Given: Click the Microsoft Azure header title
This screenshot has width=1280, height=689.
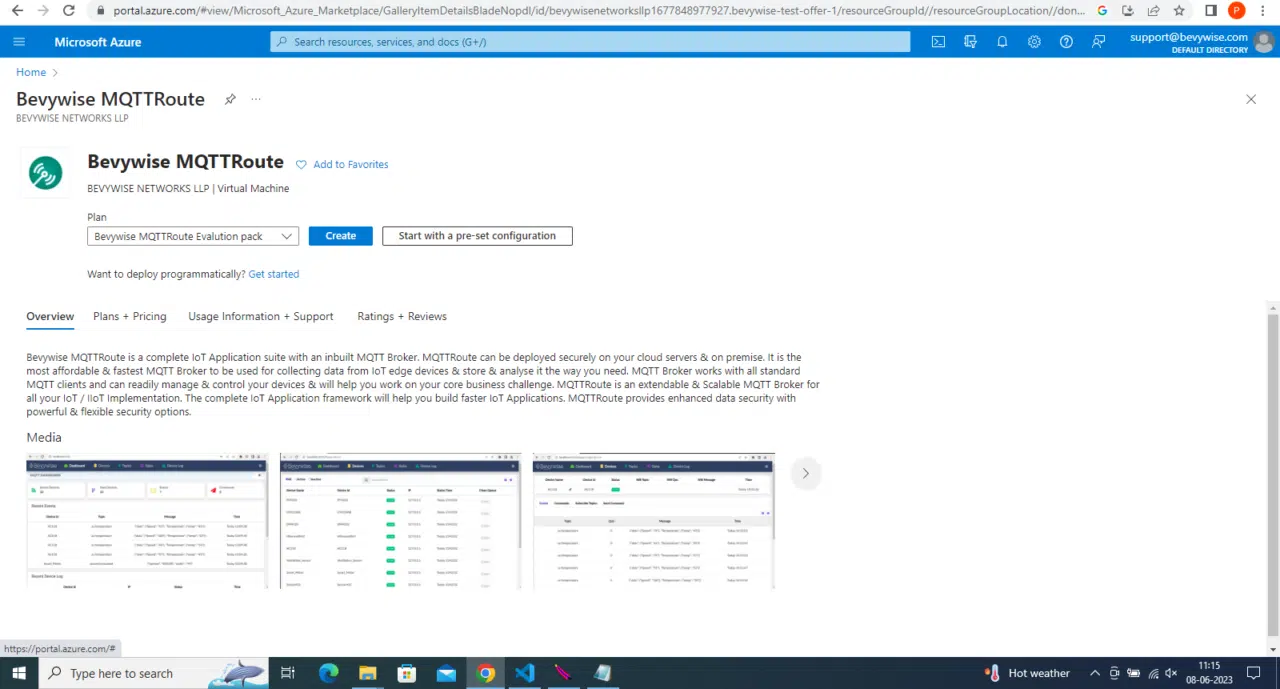Looking at the screenshot, I should [x=98, y=42].
